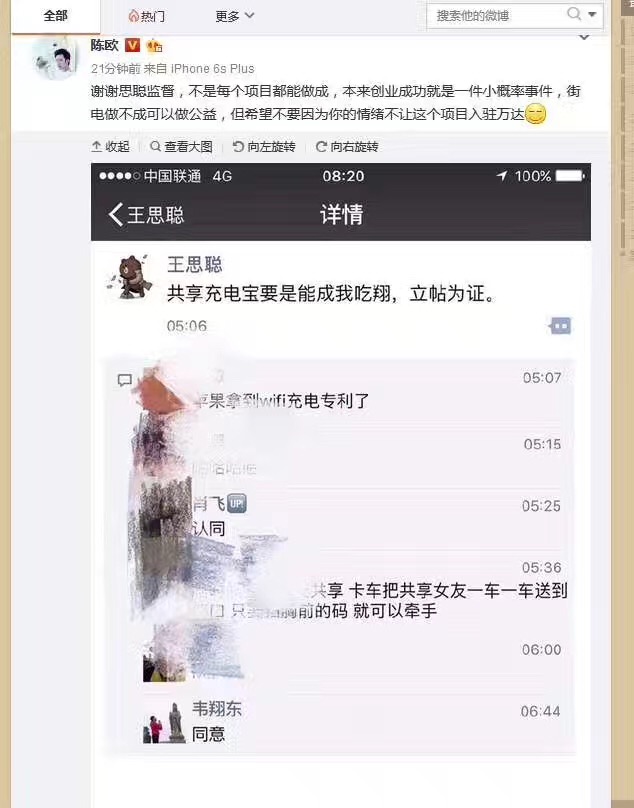
Task: Expand the 更多 dropdown menu
Action: [235, 16]
